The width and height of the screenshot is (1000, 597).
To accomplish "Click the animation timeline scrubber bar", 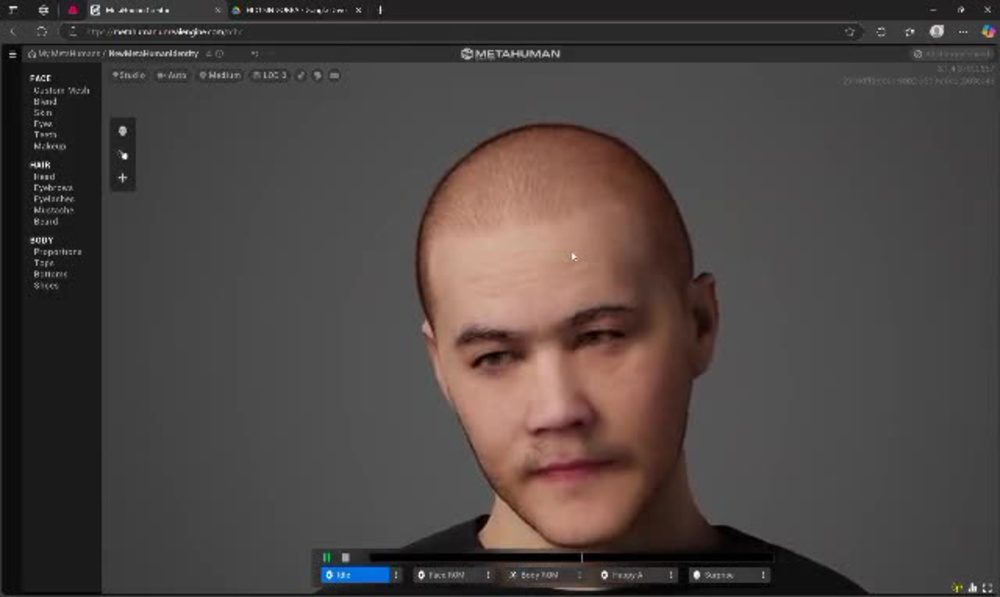I will point(571,557).
